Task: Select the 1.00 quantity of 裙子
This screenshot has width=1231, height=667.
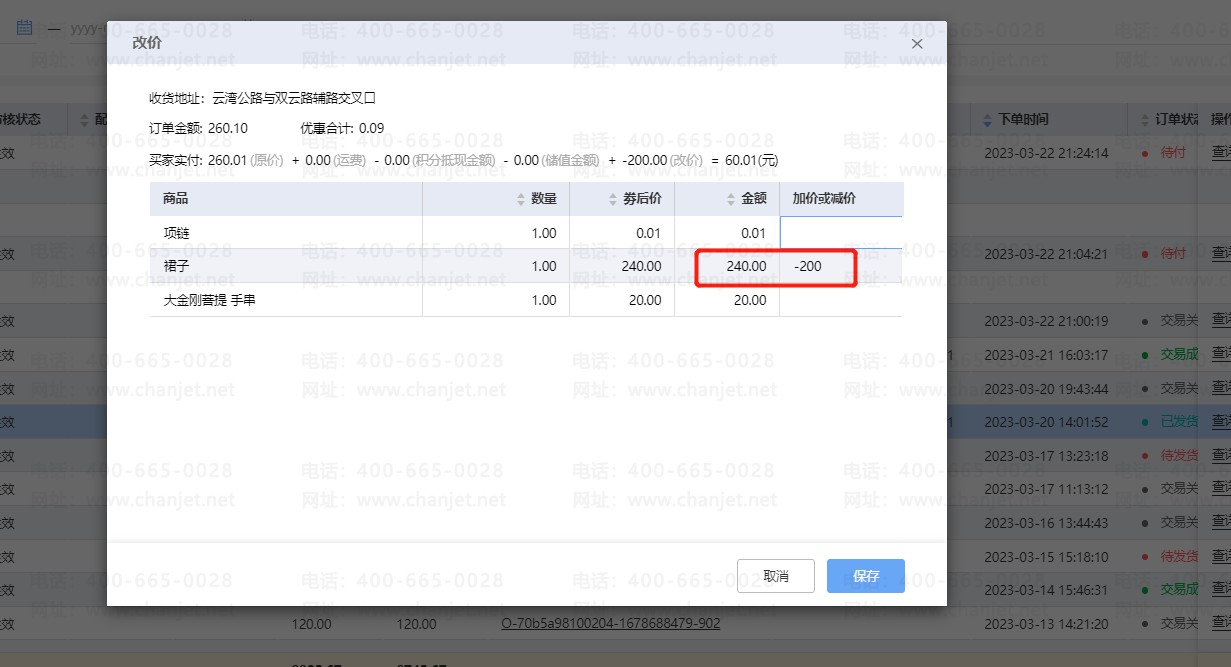Action: pyautogui.click(x=496, y=266)
